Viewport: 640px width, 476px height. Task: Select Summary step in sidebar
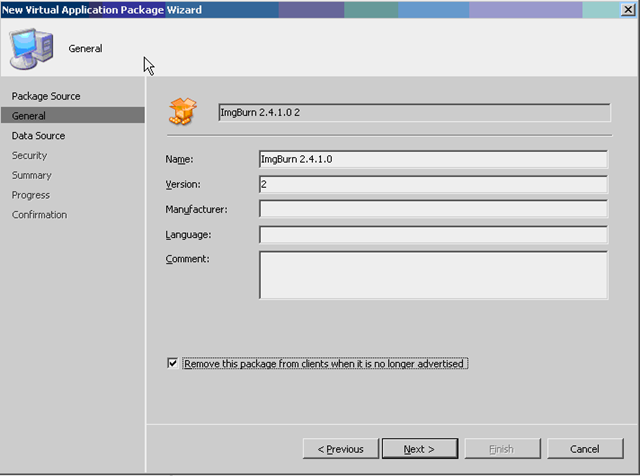pos(31,175)
